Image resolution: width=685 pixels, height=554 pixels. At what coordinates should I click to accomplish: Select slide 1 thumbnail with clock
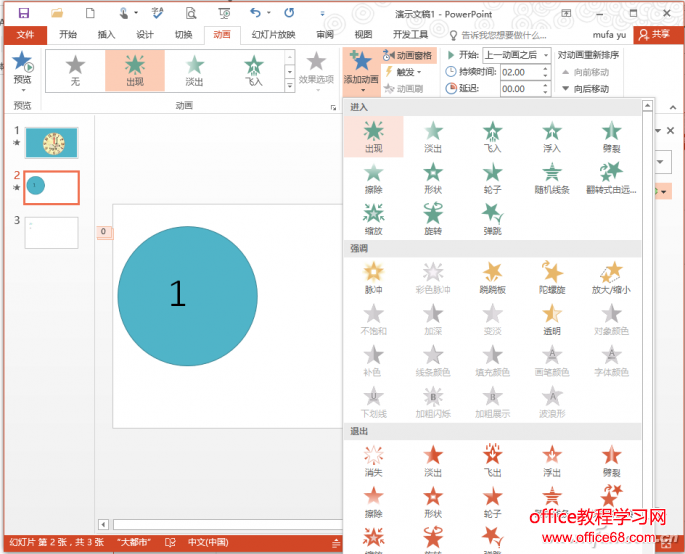[x=51, y=143]
